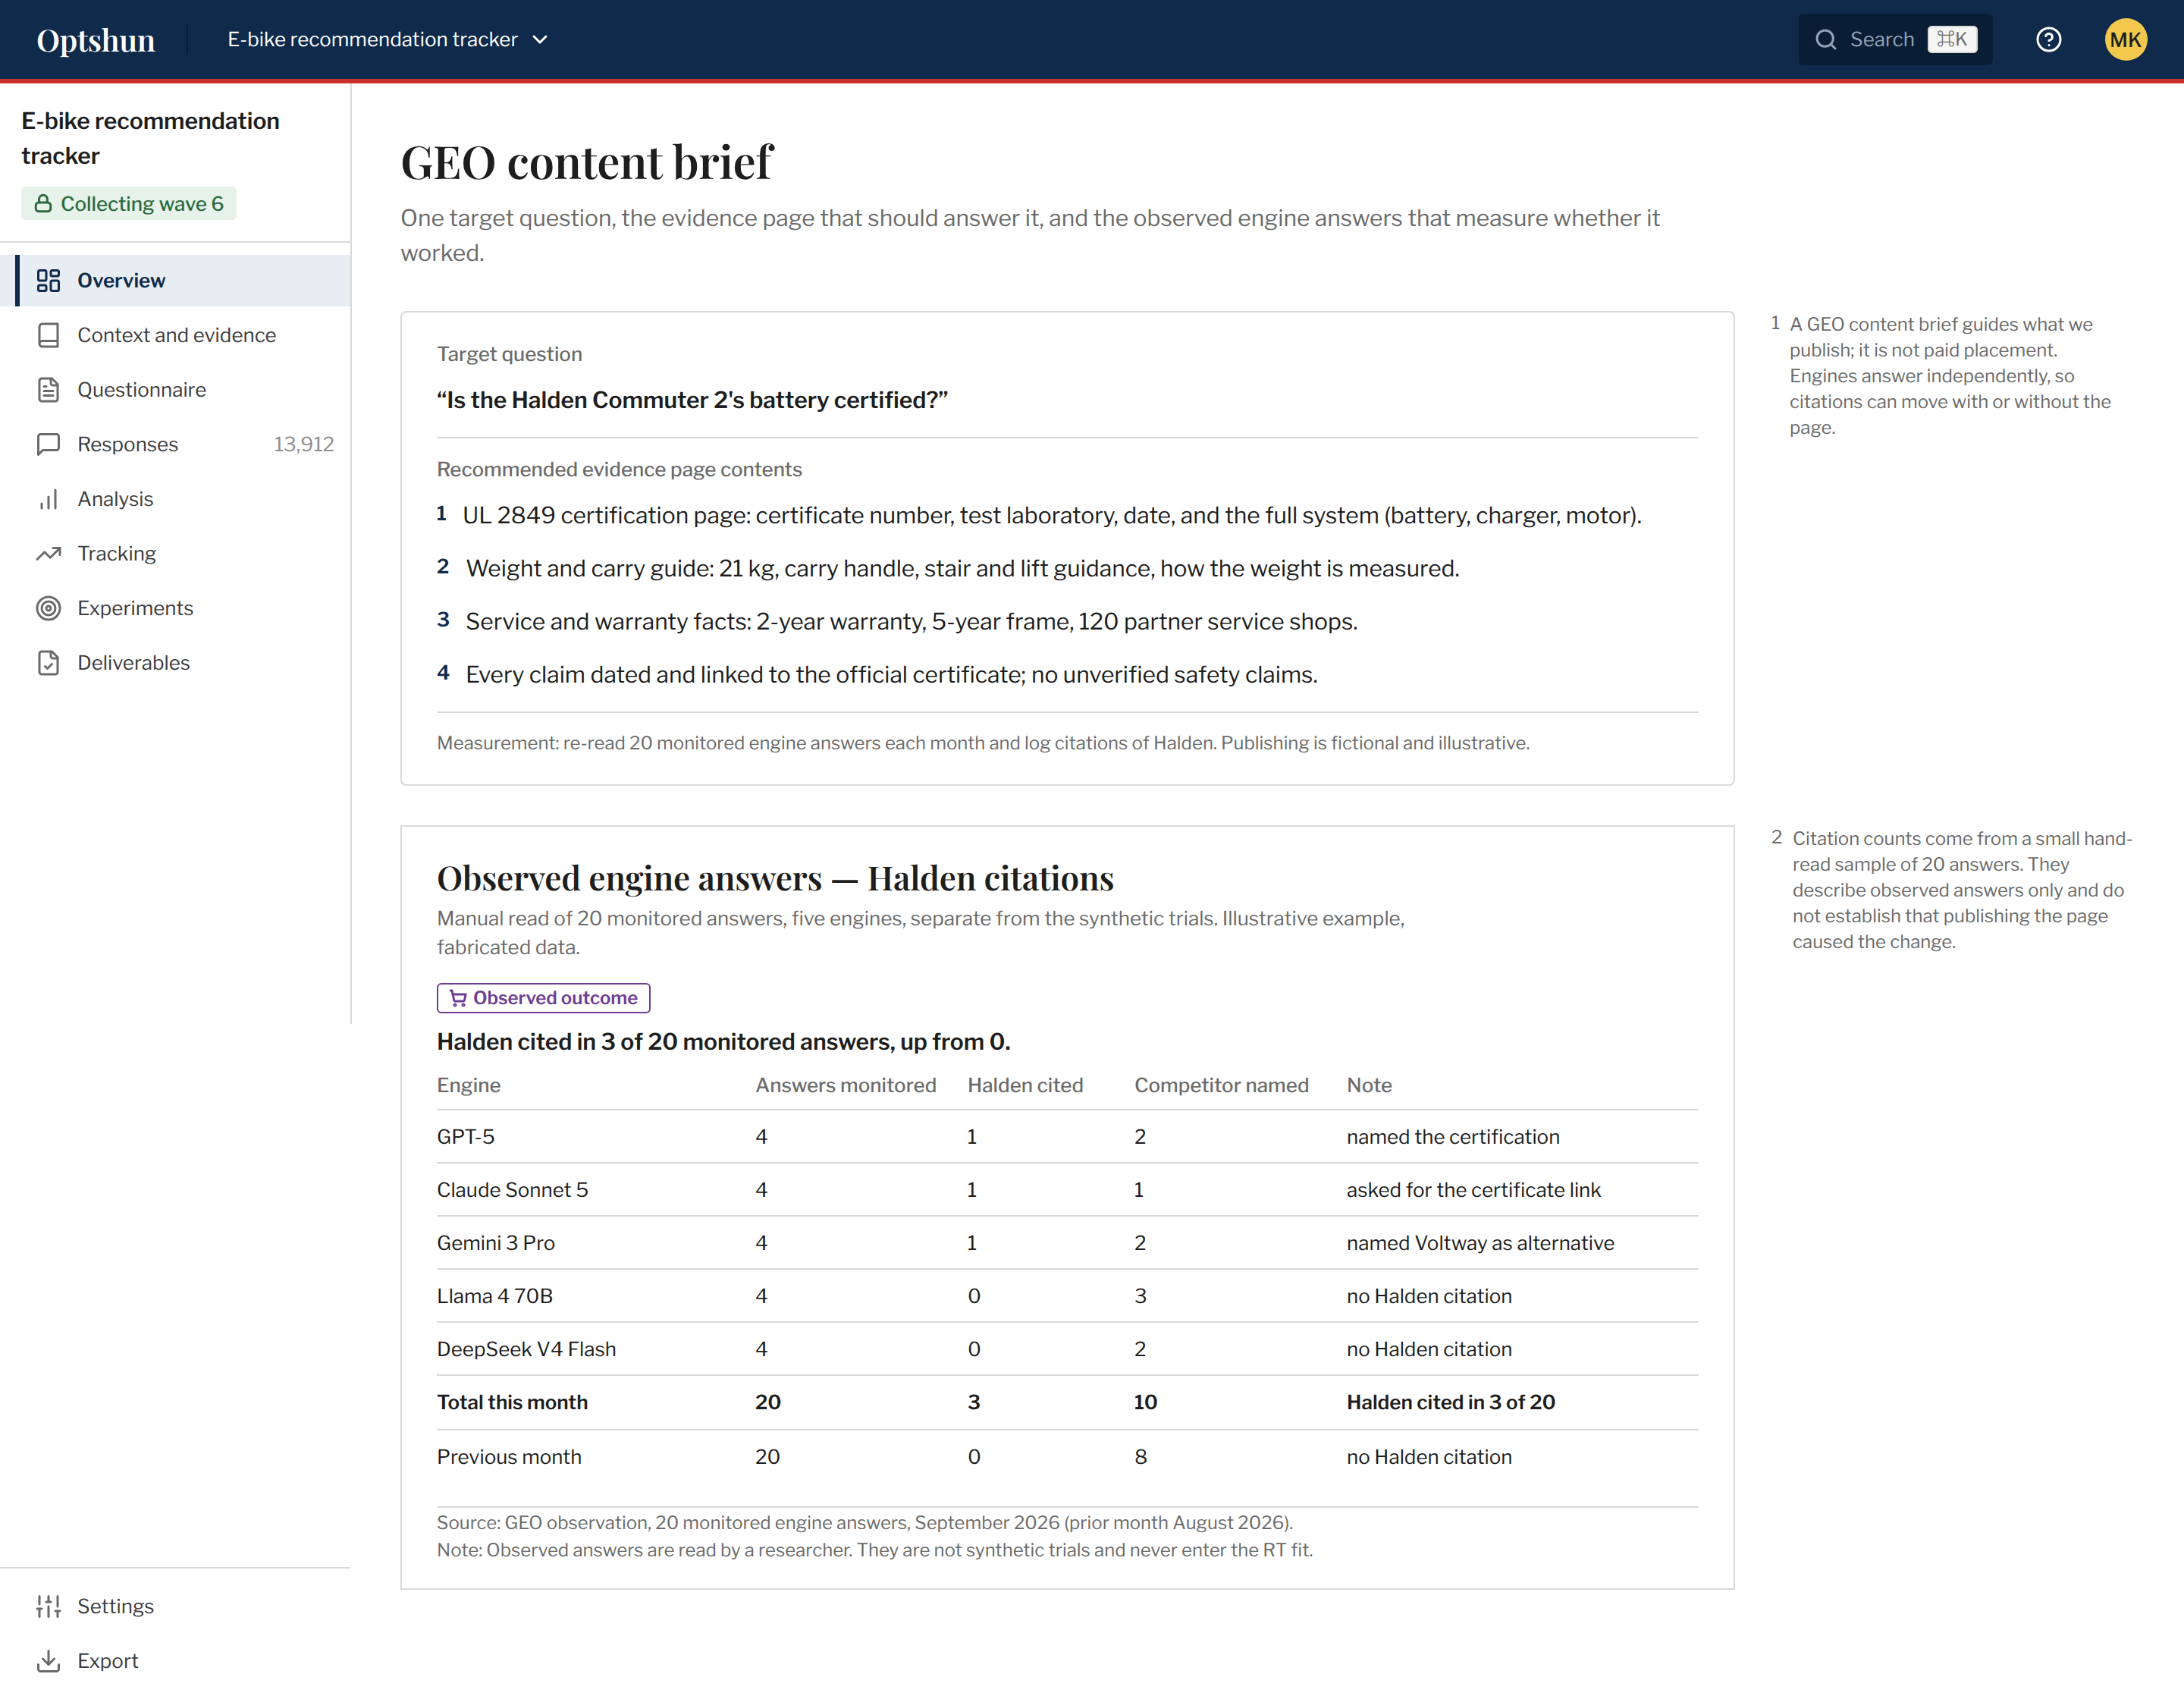Click the Context and evidence book icon
Screen dimensions: 2184x1699
point(48,335)
